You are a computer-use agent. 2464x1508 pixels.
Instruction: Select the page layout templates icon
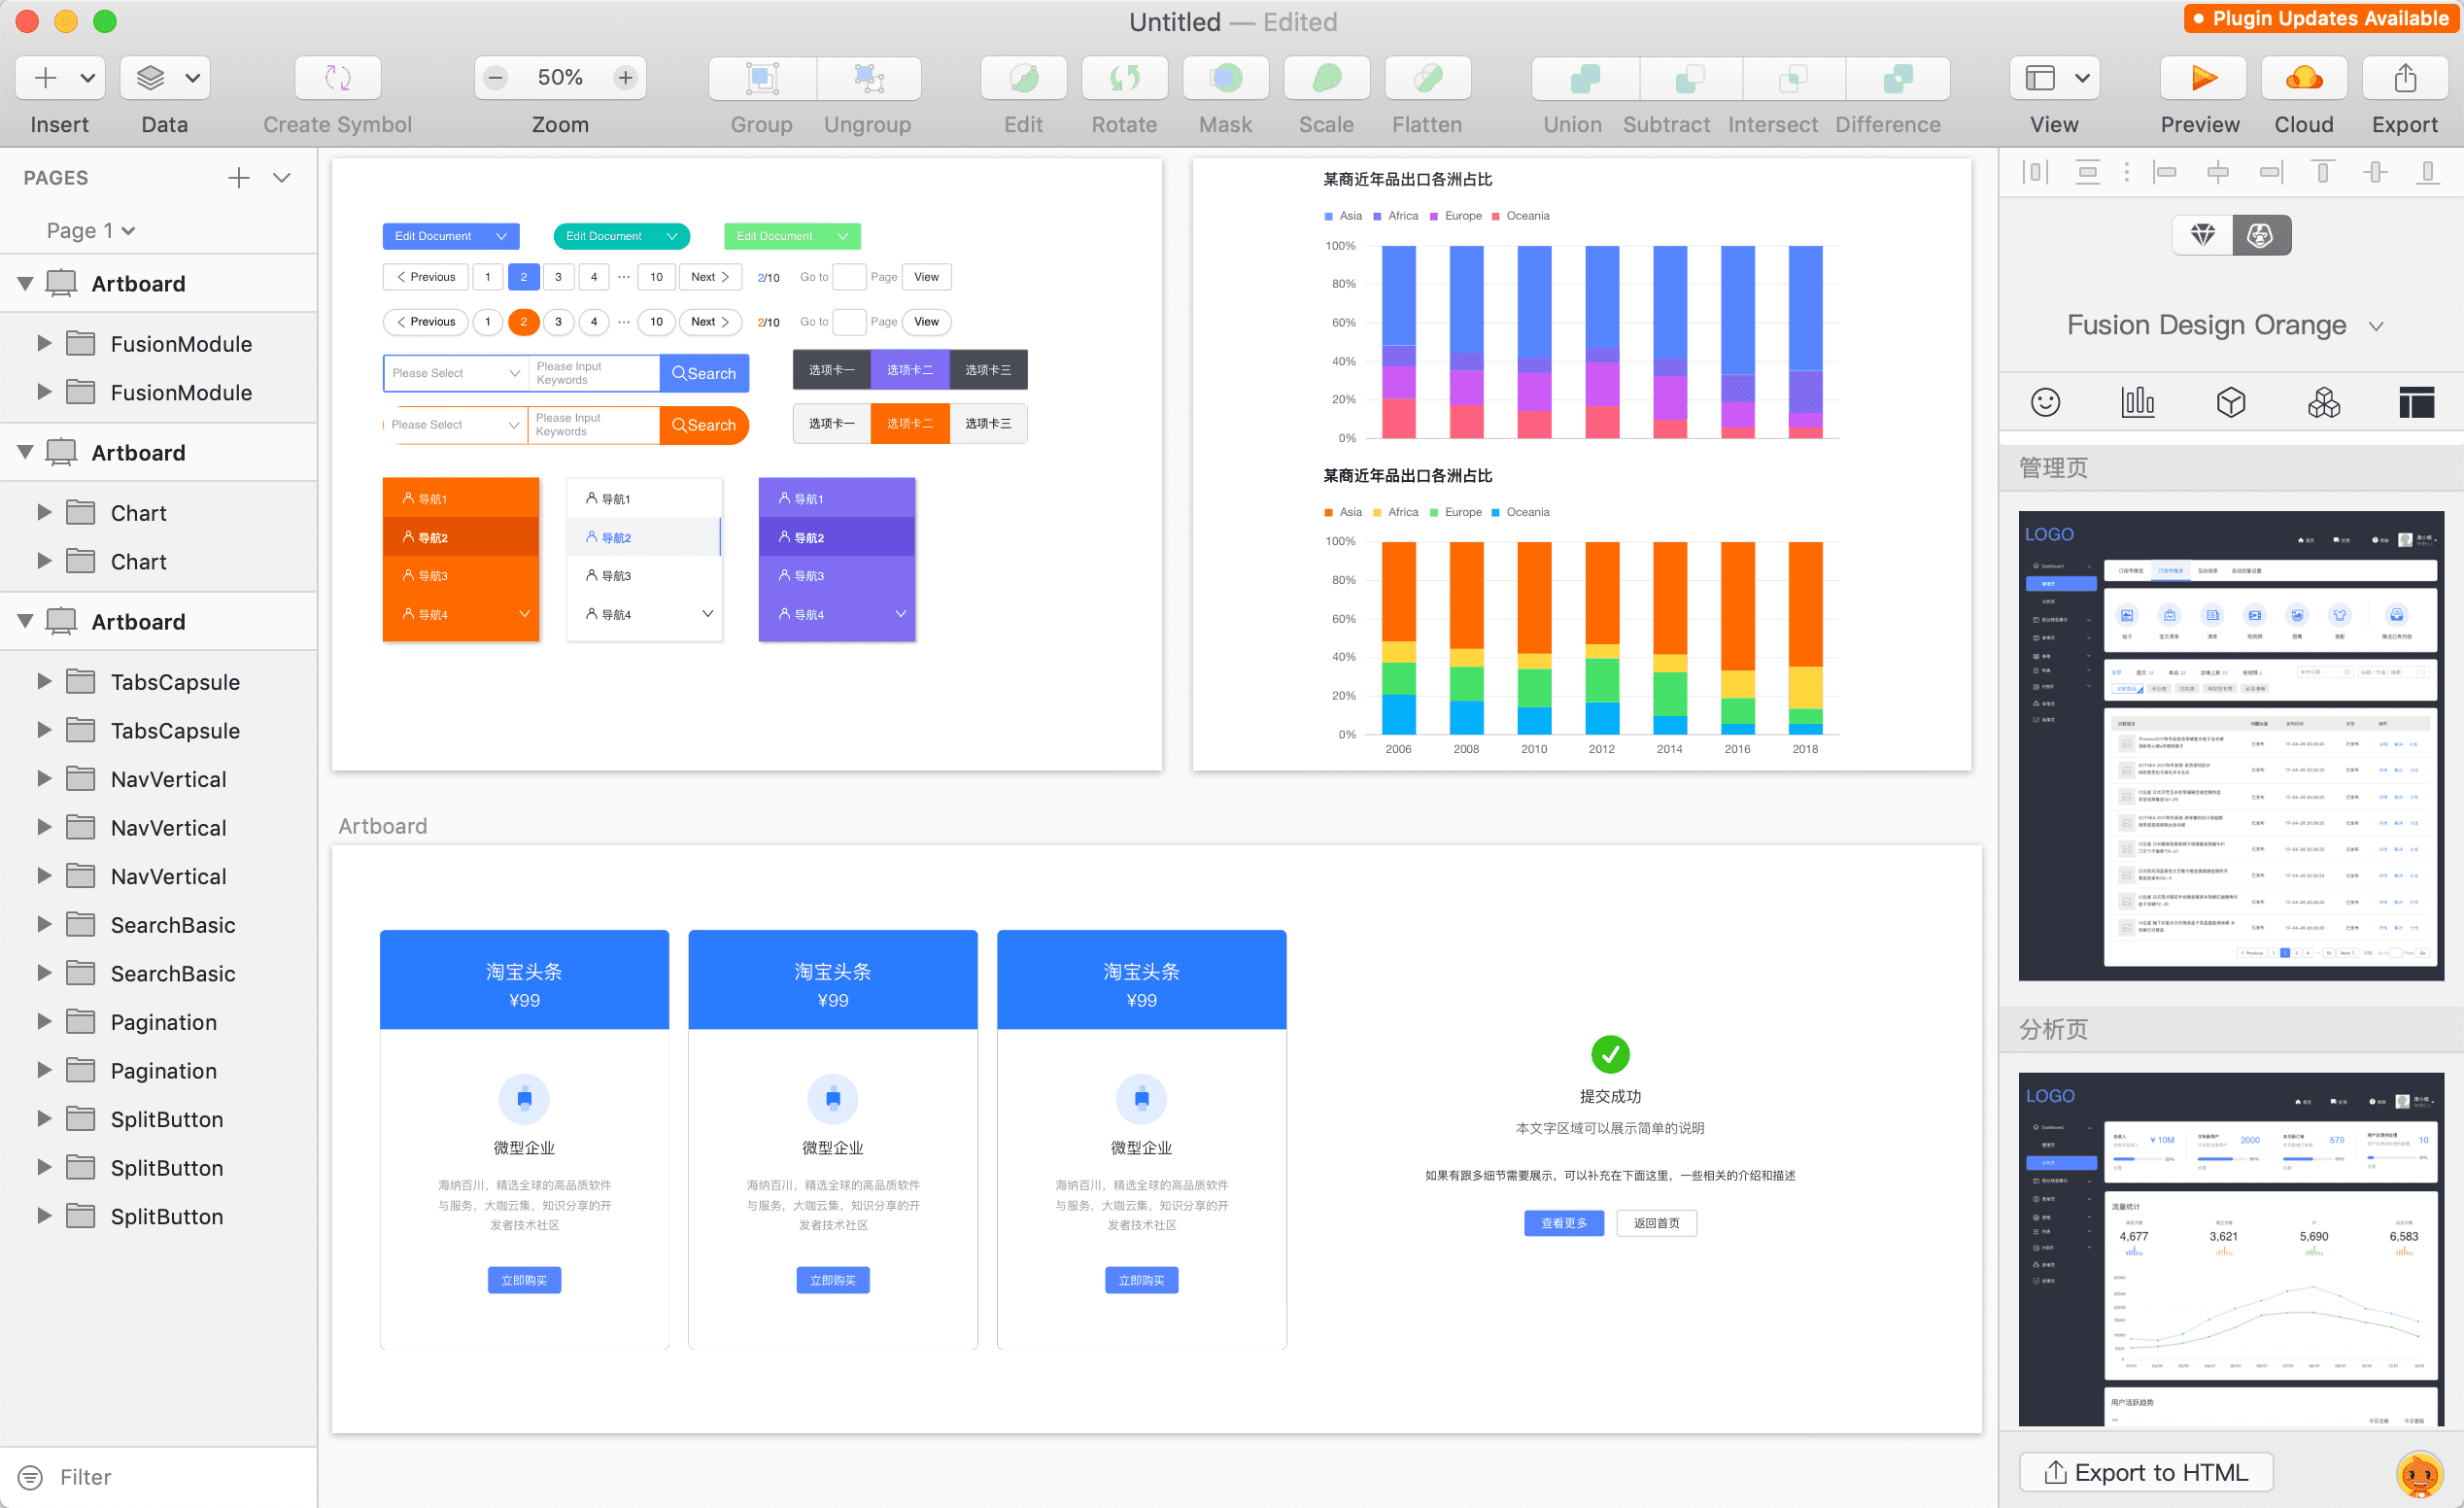coord(2416,403)
